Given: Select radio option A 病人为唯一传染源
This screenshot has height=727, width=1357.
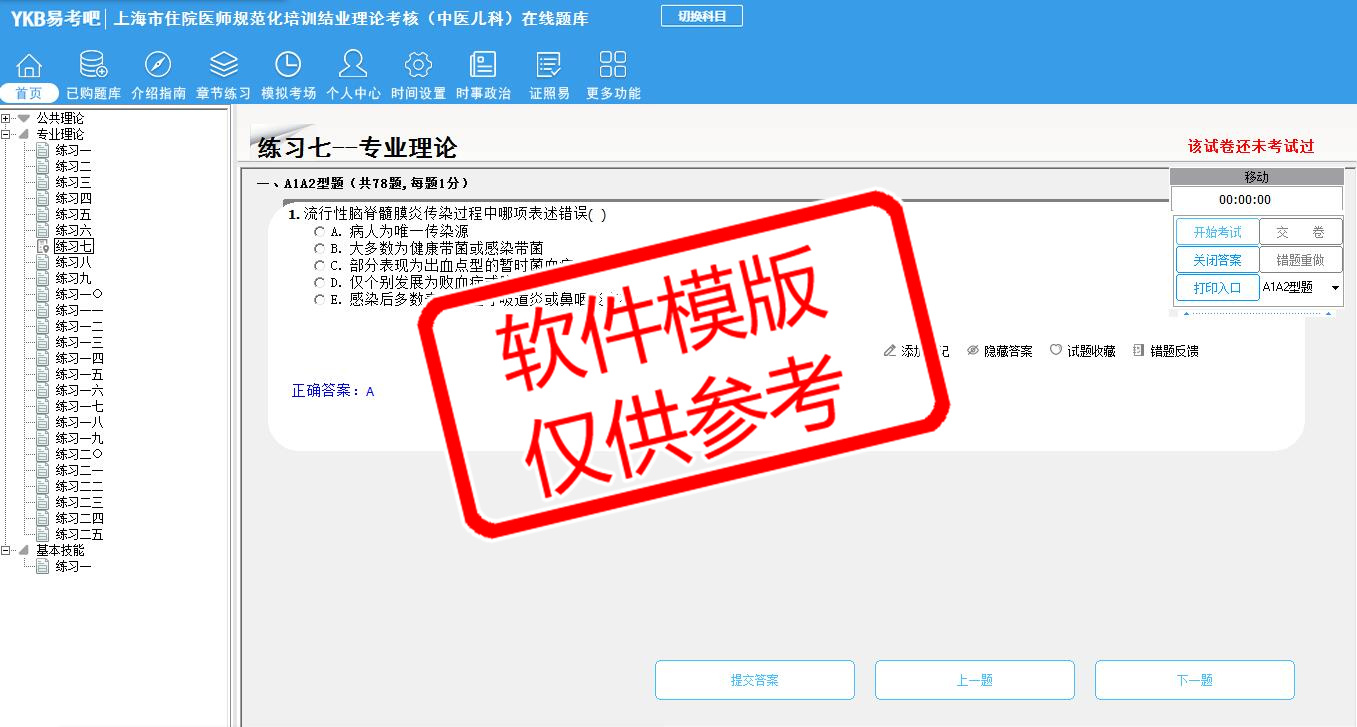Looking at the screenshot, I should [320, 231].
